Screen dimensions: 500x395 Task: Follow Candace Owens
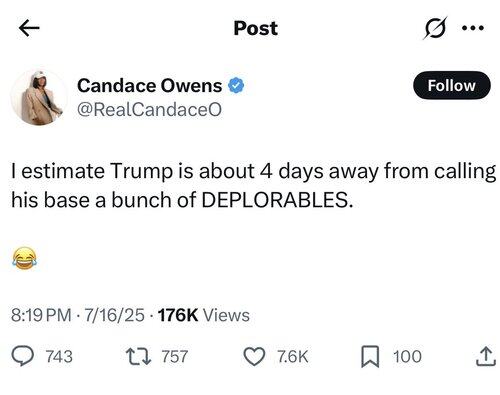[452, 85]
